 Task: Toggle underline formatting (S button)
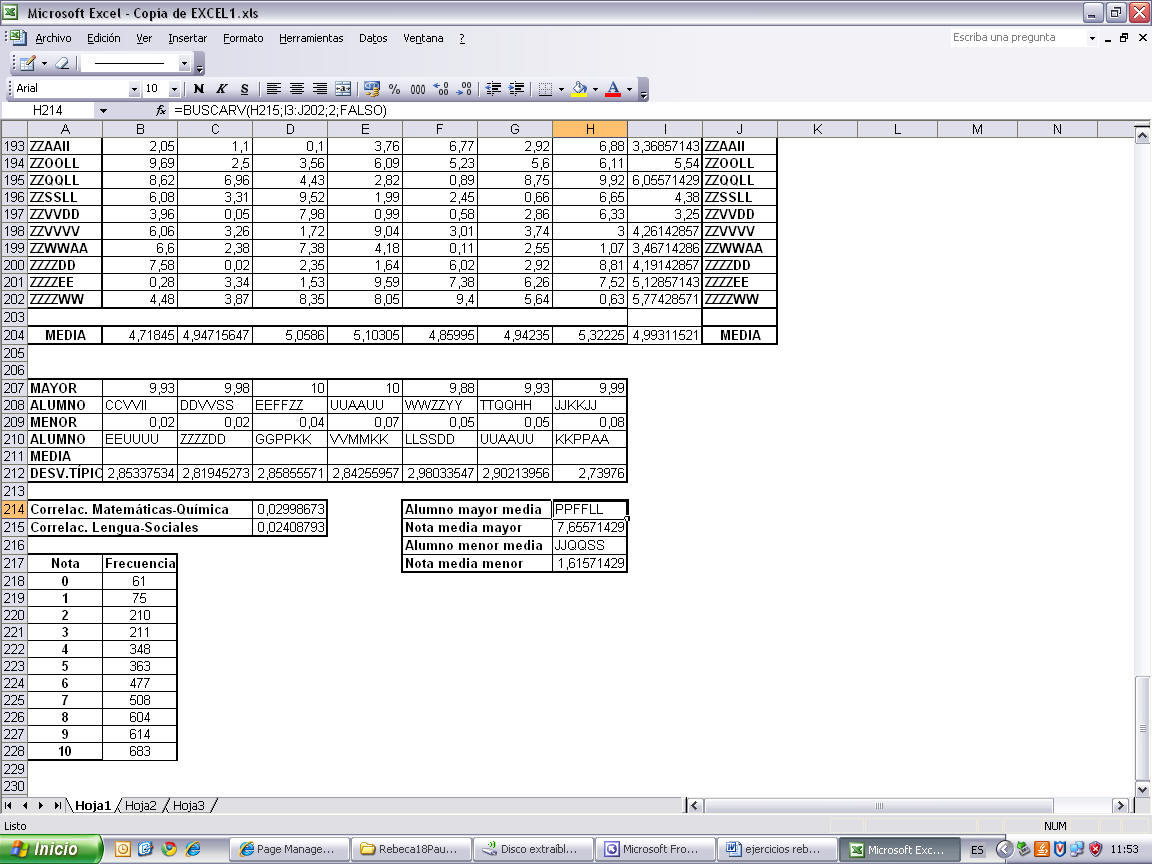pos(244,89)
